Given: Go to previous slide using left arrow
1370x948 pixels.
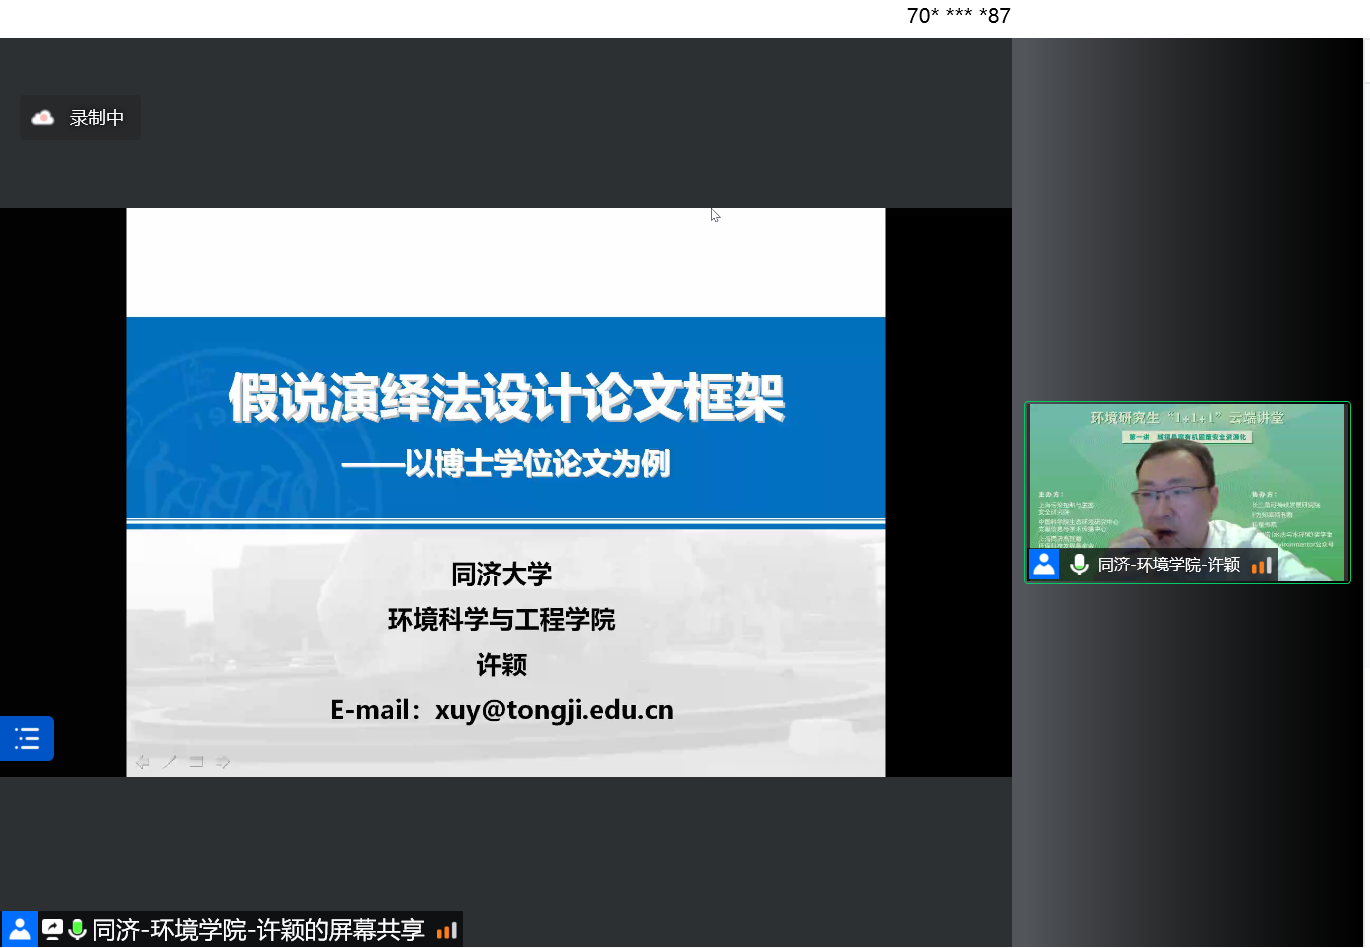Looking at the screenshot, I should [143, 762].
